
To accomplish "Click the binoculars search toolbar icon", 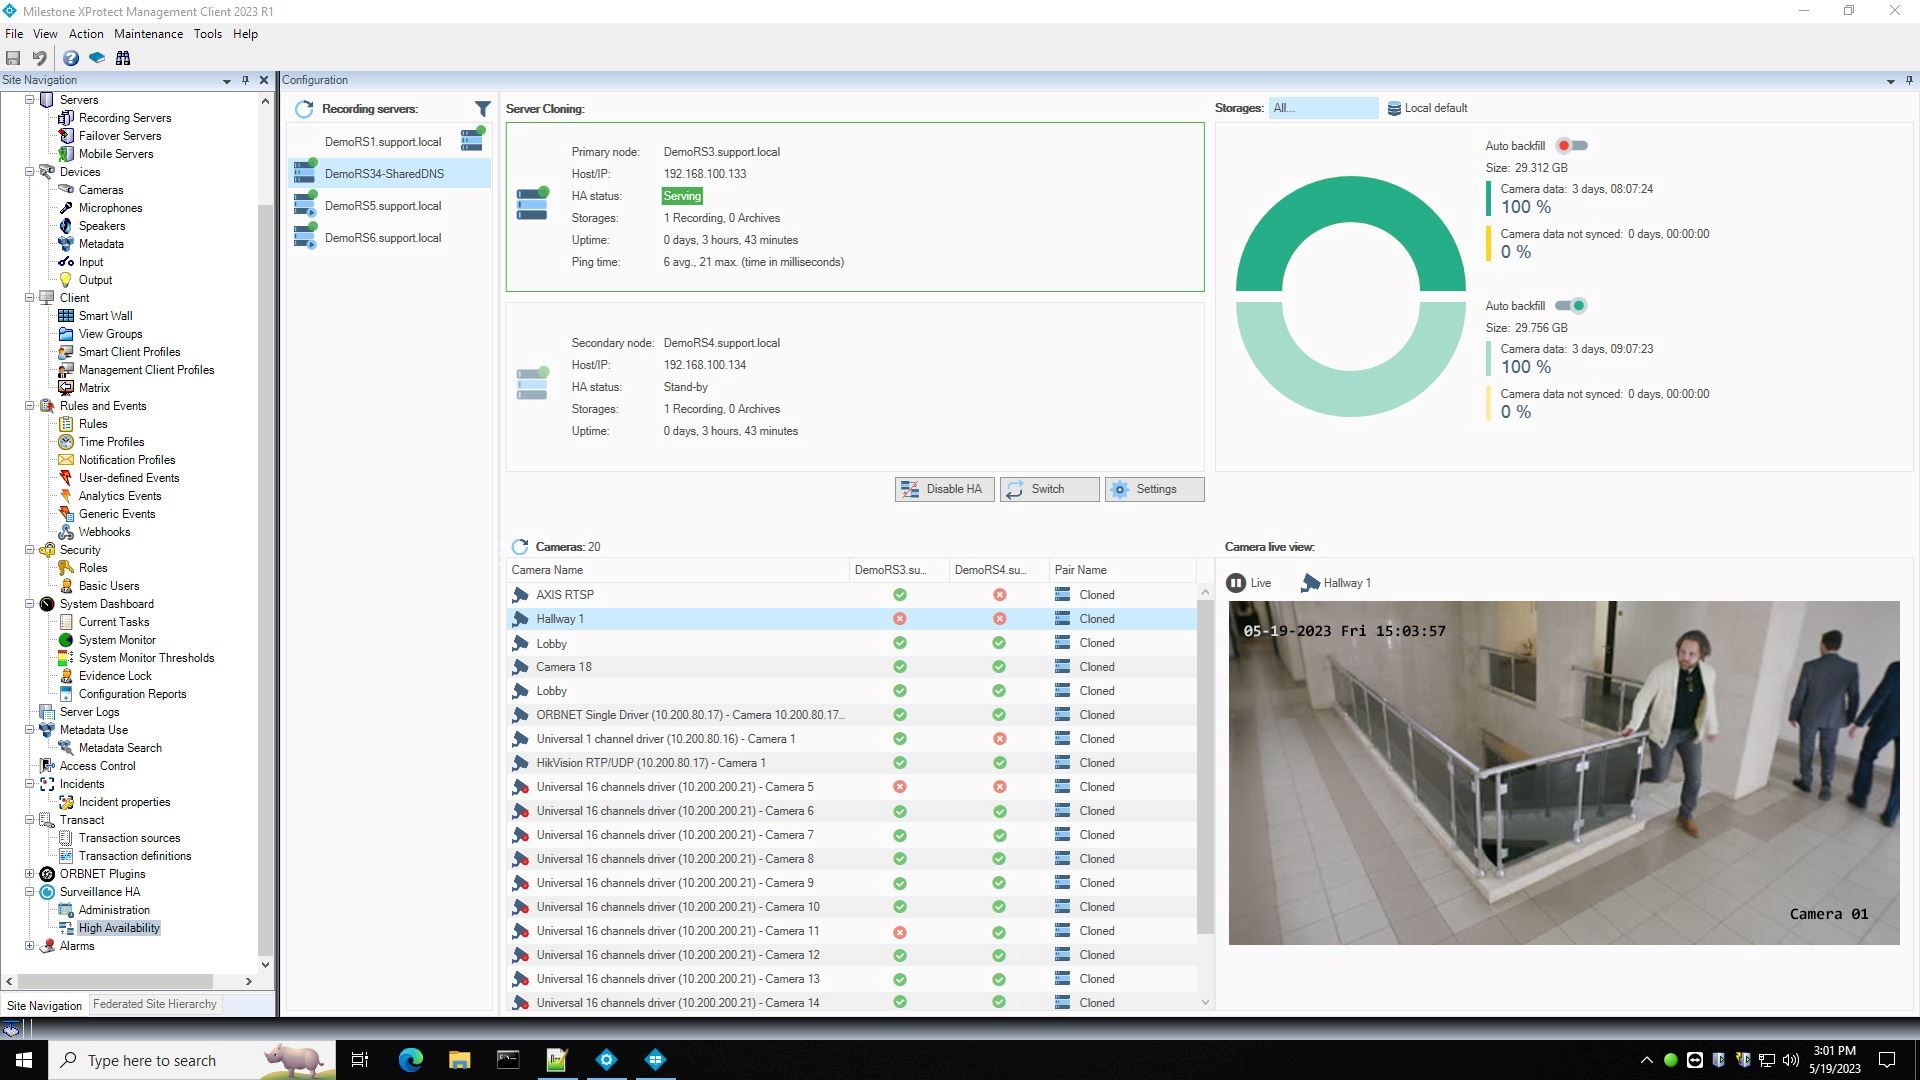I will point(123,58).
